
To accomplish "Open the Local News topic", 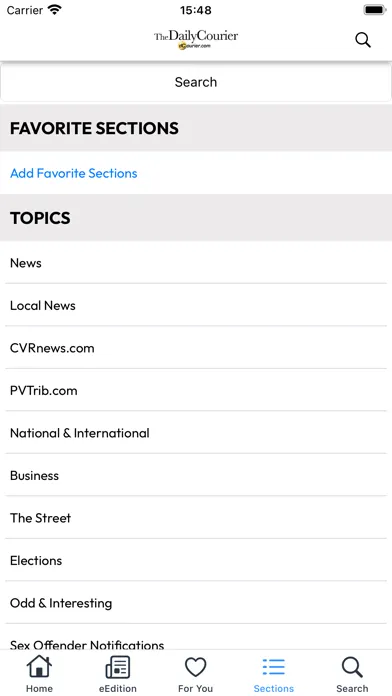I will coord(196,305).
